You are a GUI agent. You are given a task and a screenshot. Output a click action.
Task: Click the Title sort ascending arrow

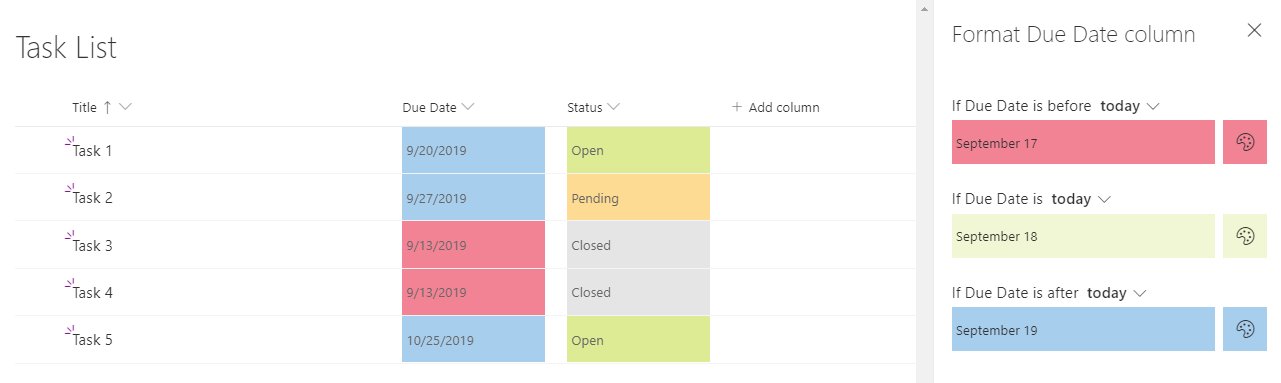click(107, 107)
